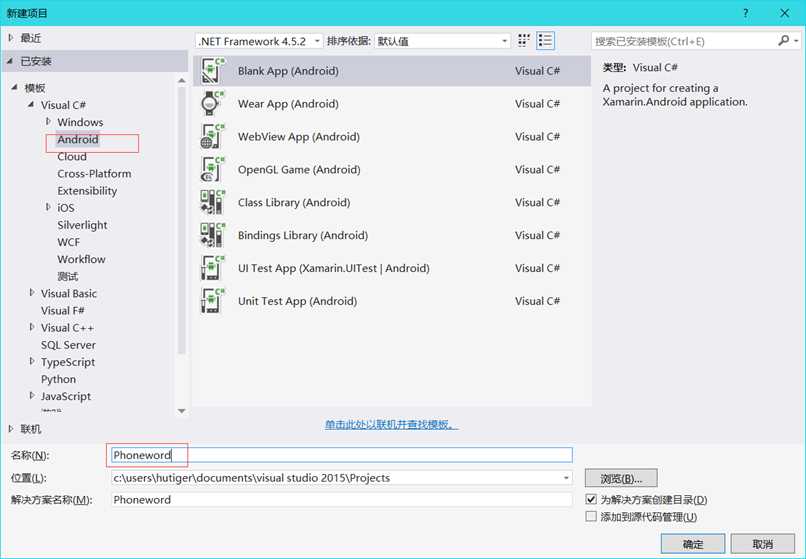Collapse the Visual C# tree node

point(31,105)
